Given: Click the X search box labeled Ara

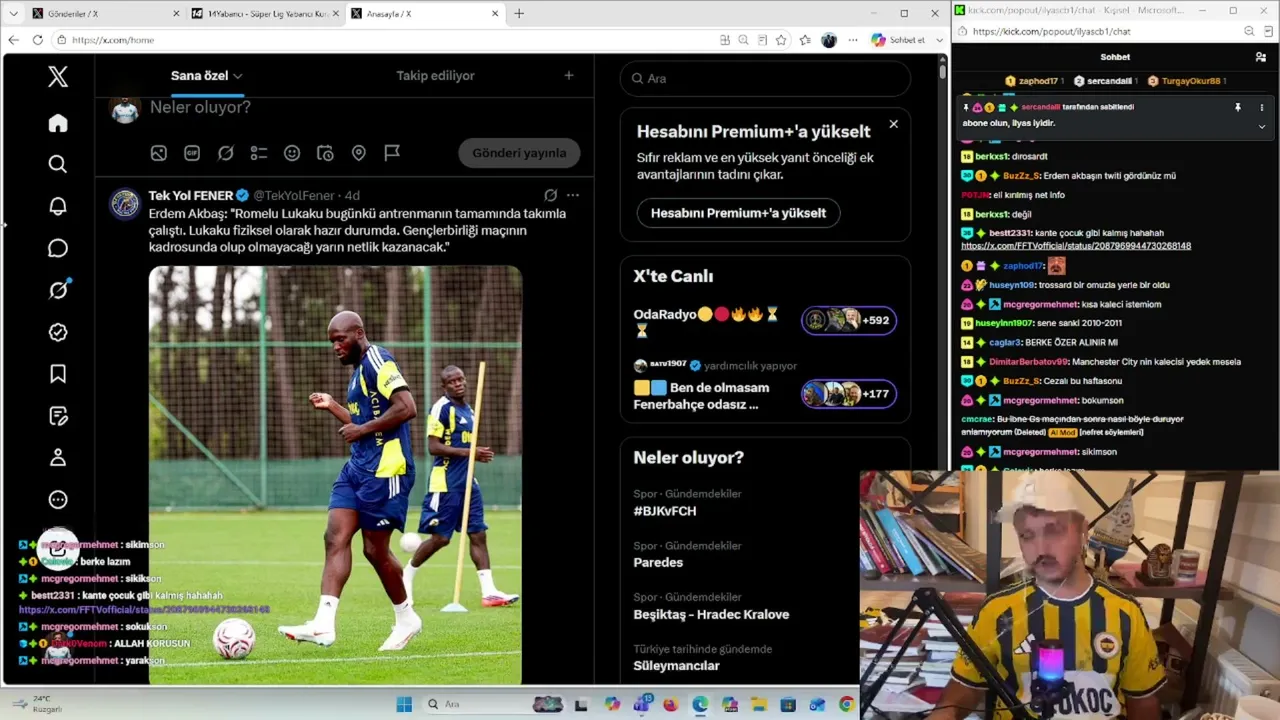Looking at the screenshot, I should [x=765, y=78].
